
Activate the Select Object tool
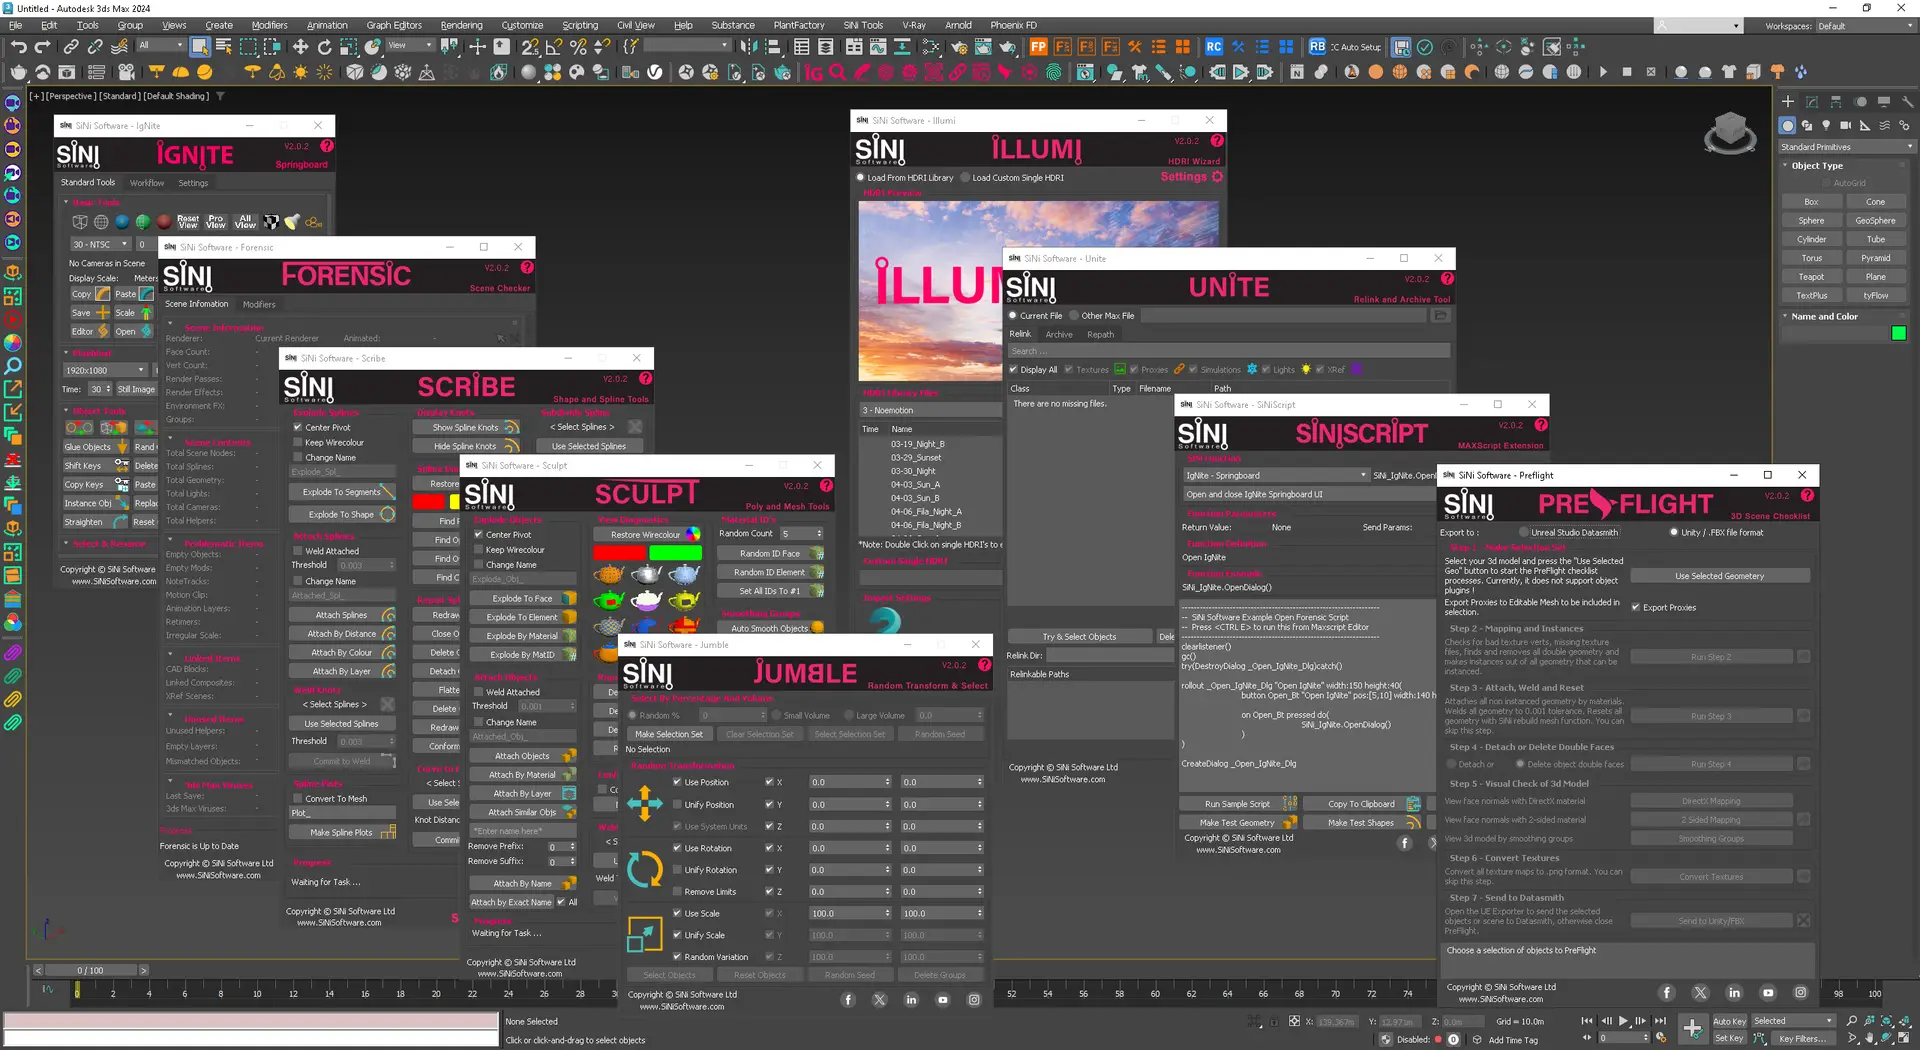pyautogui.click(x=200, y=47)
